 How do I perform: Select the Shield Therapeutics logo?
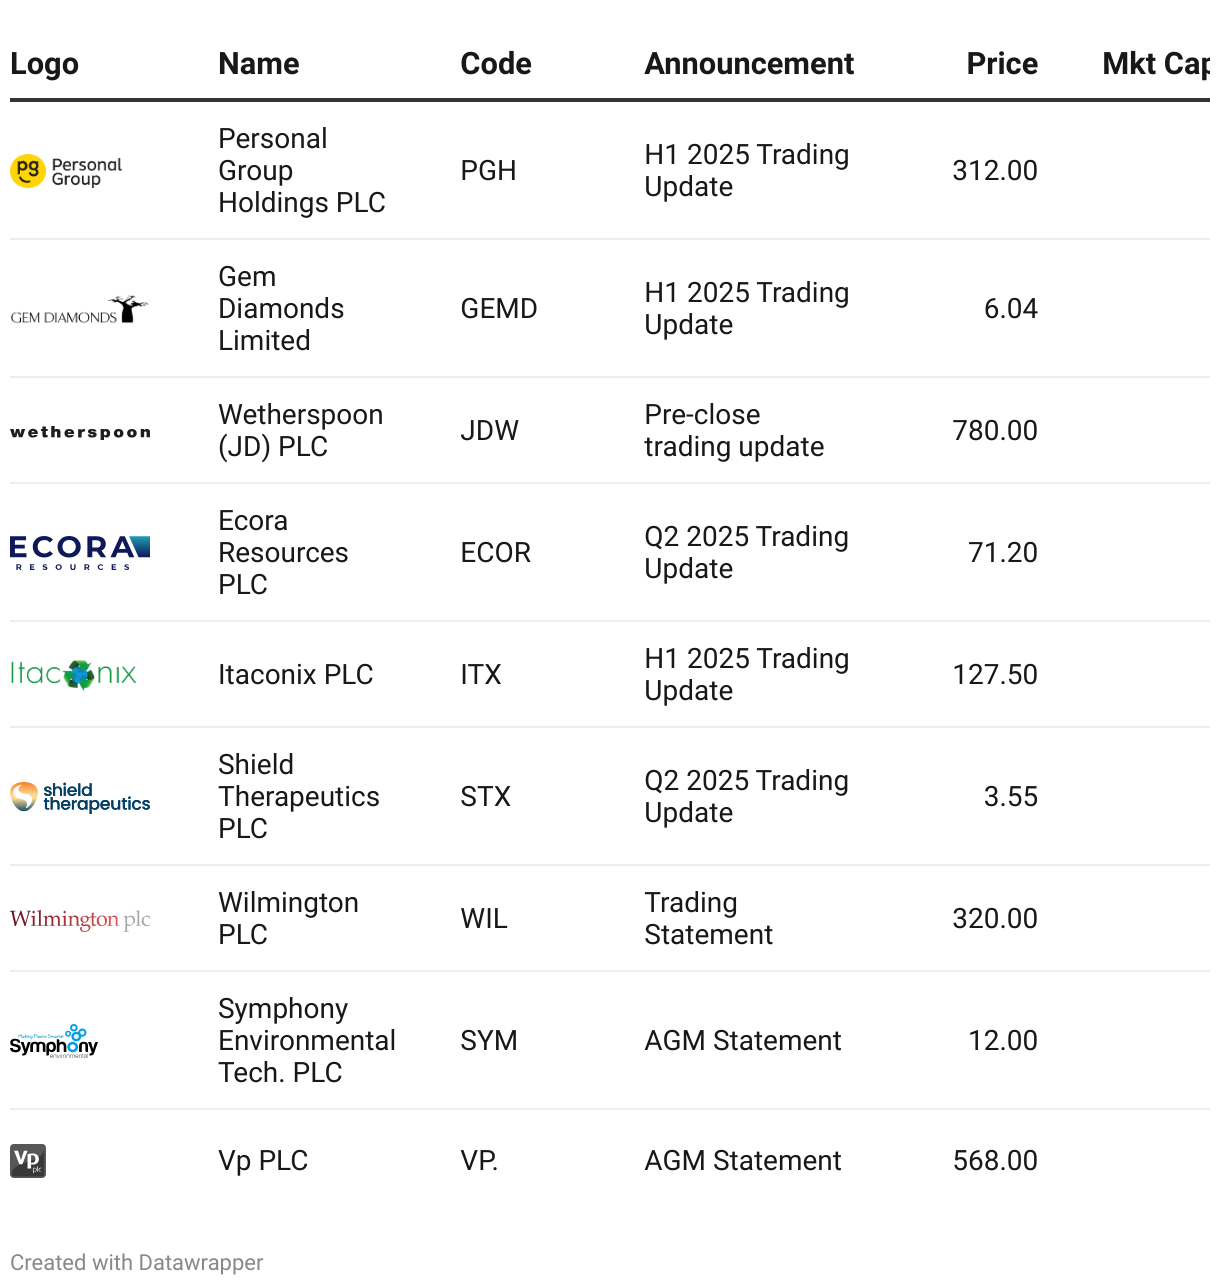tap(80, 797)
